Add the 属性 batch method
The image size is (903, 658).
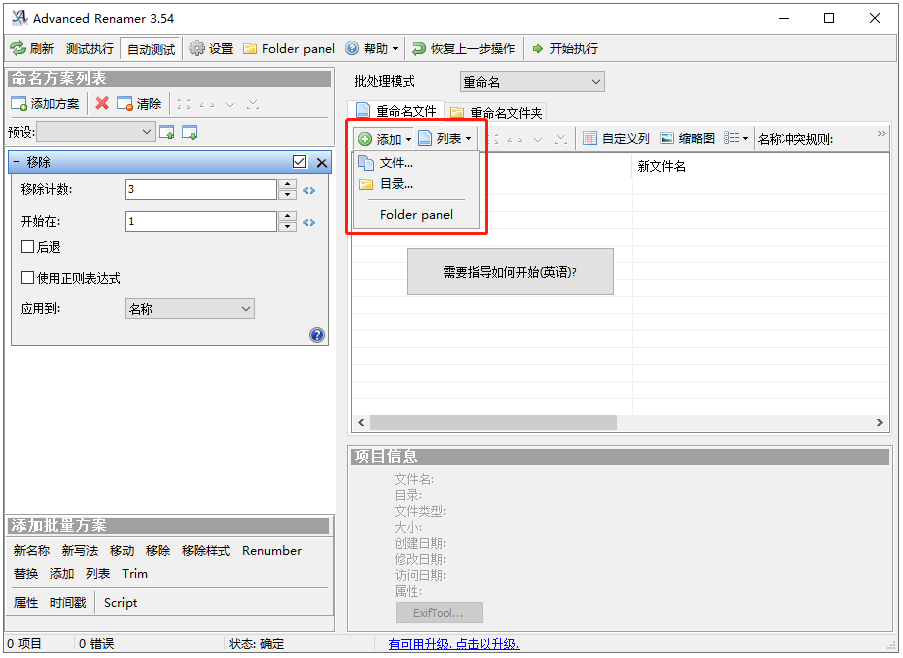[x=25, y=603]
